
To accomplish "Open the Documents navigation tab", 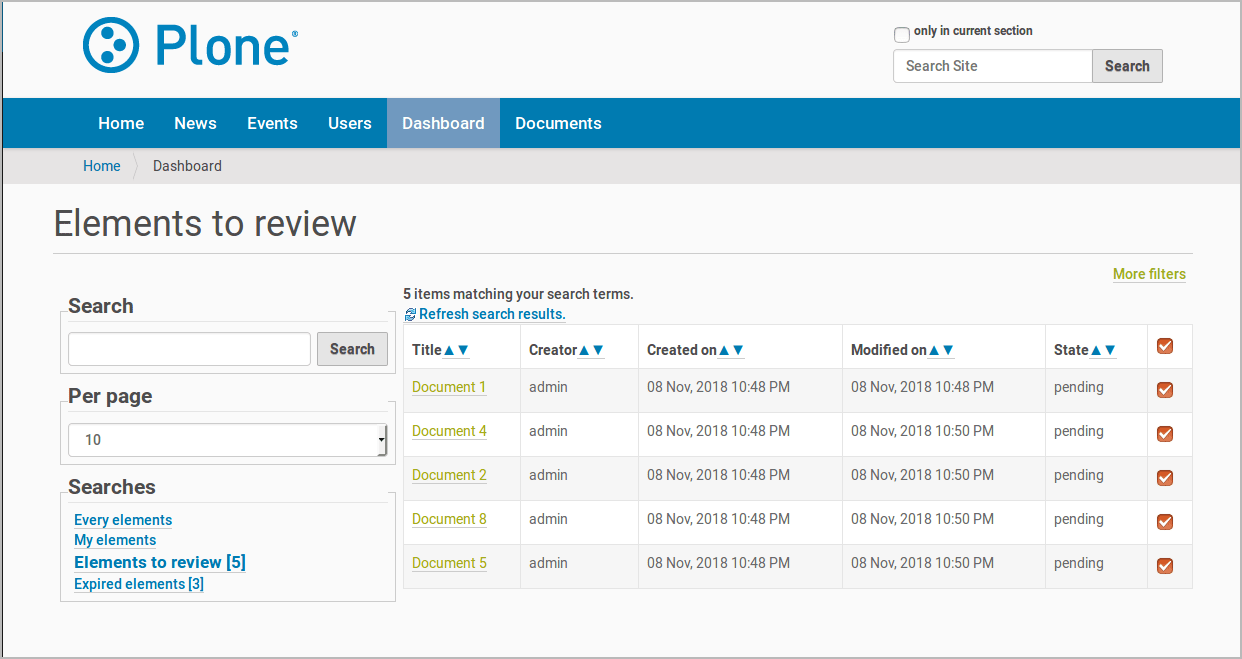I will 558,123.
